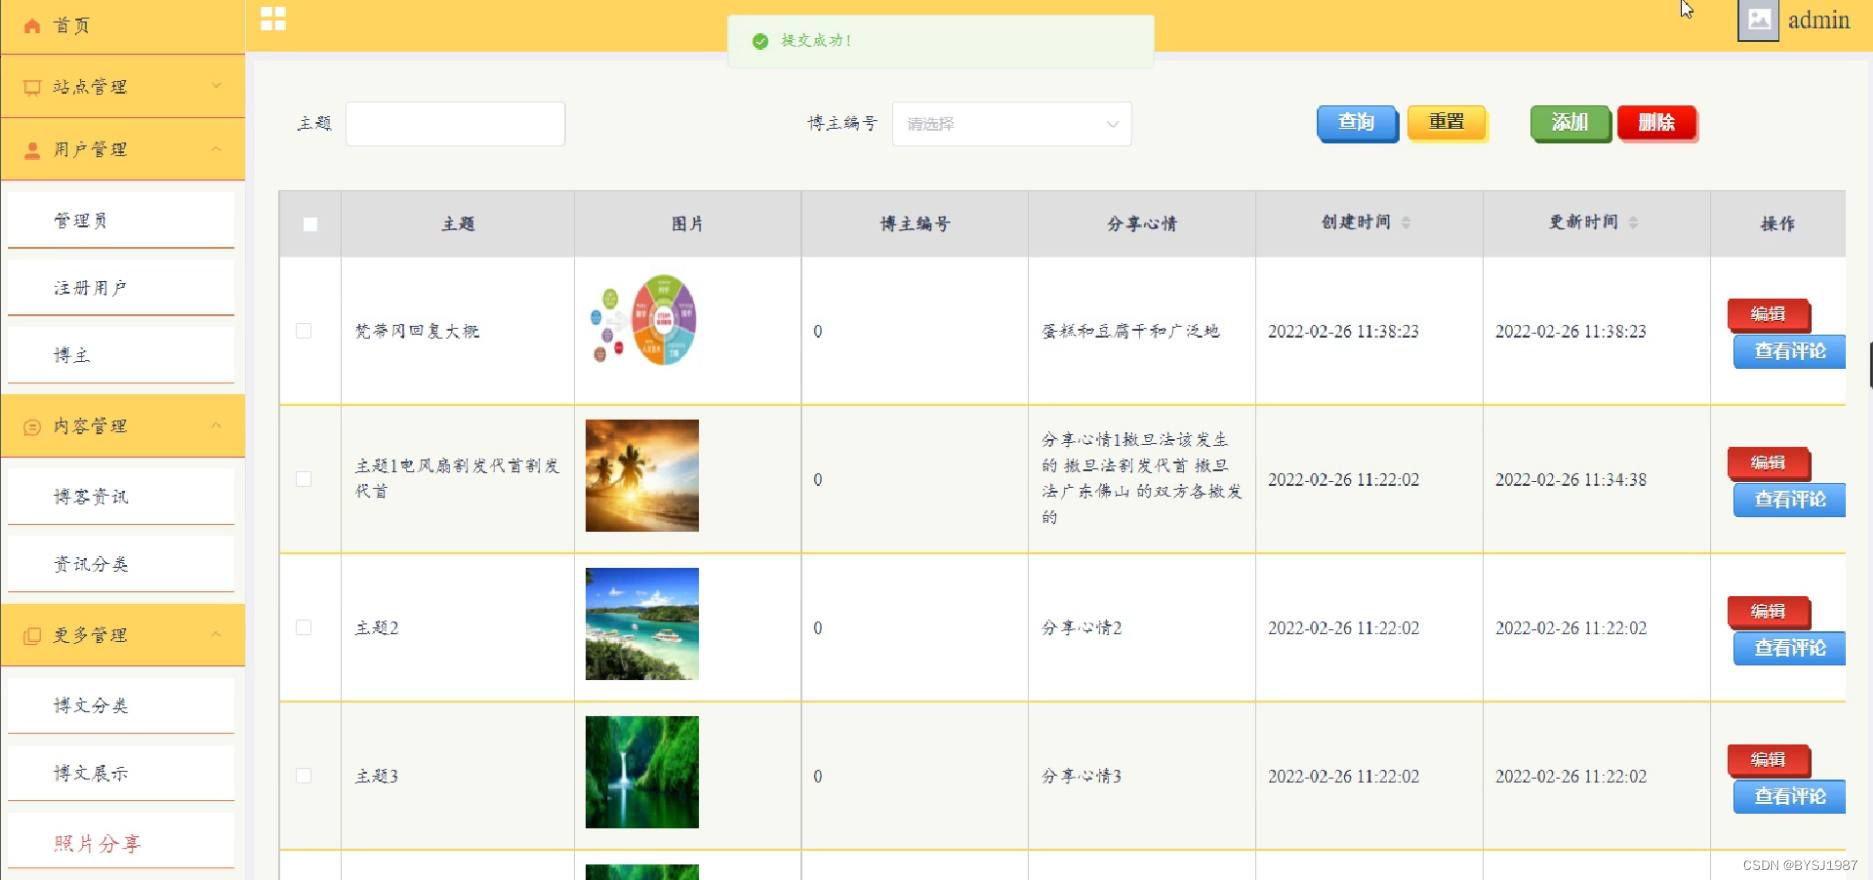Click the chat icon beside 内容管理

(32, 427)
